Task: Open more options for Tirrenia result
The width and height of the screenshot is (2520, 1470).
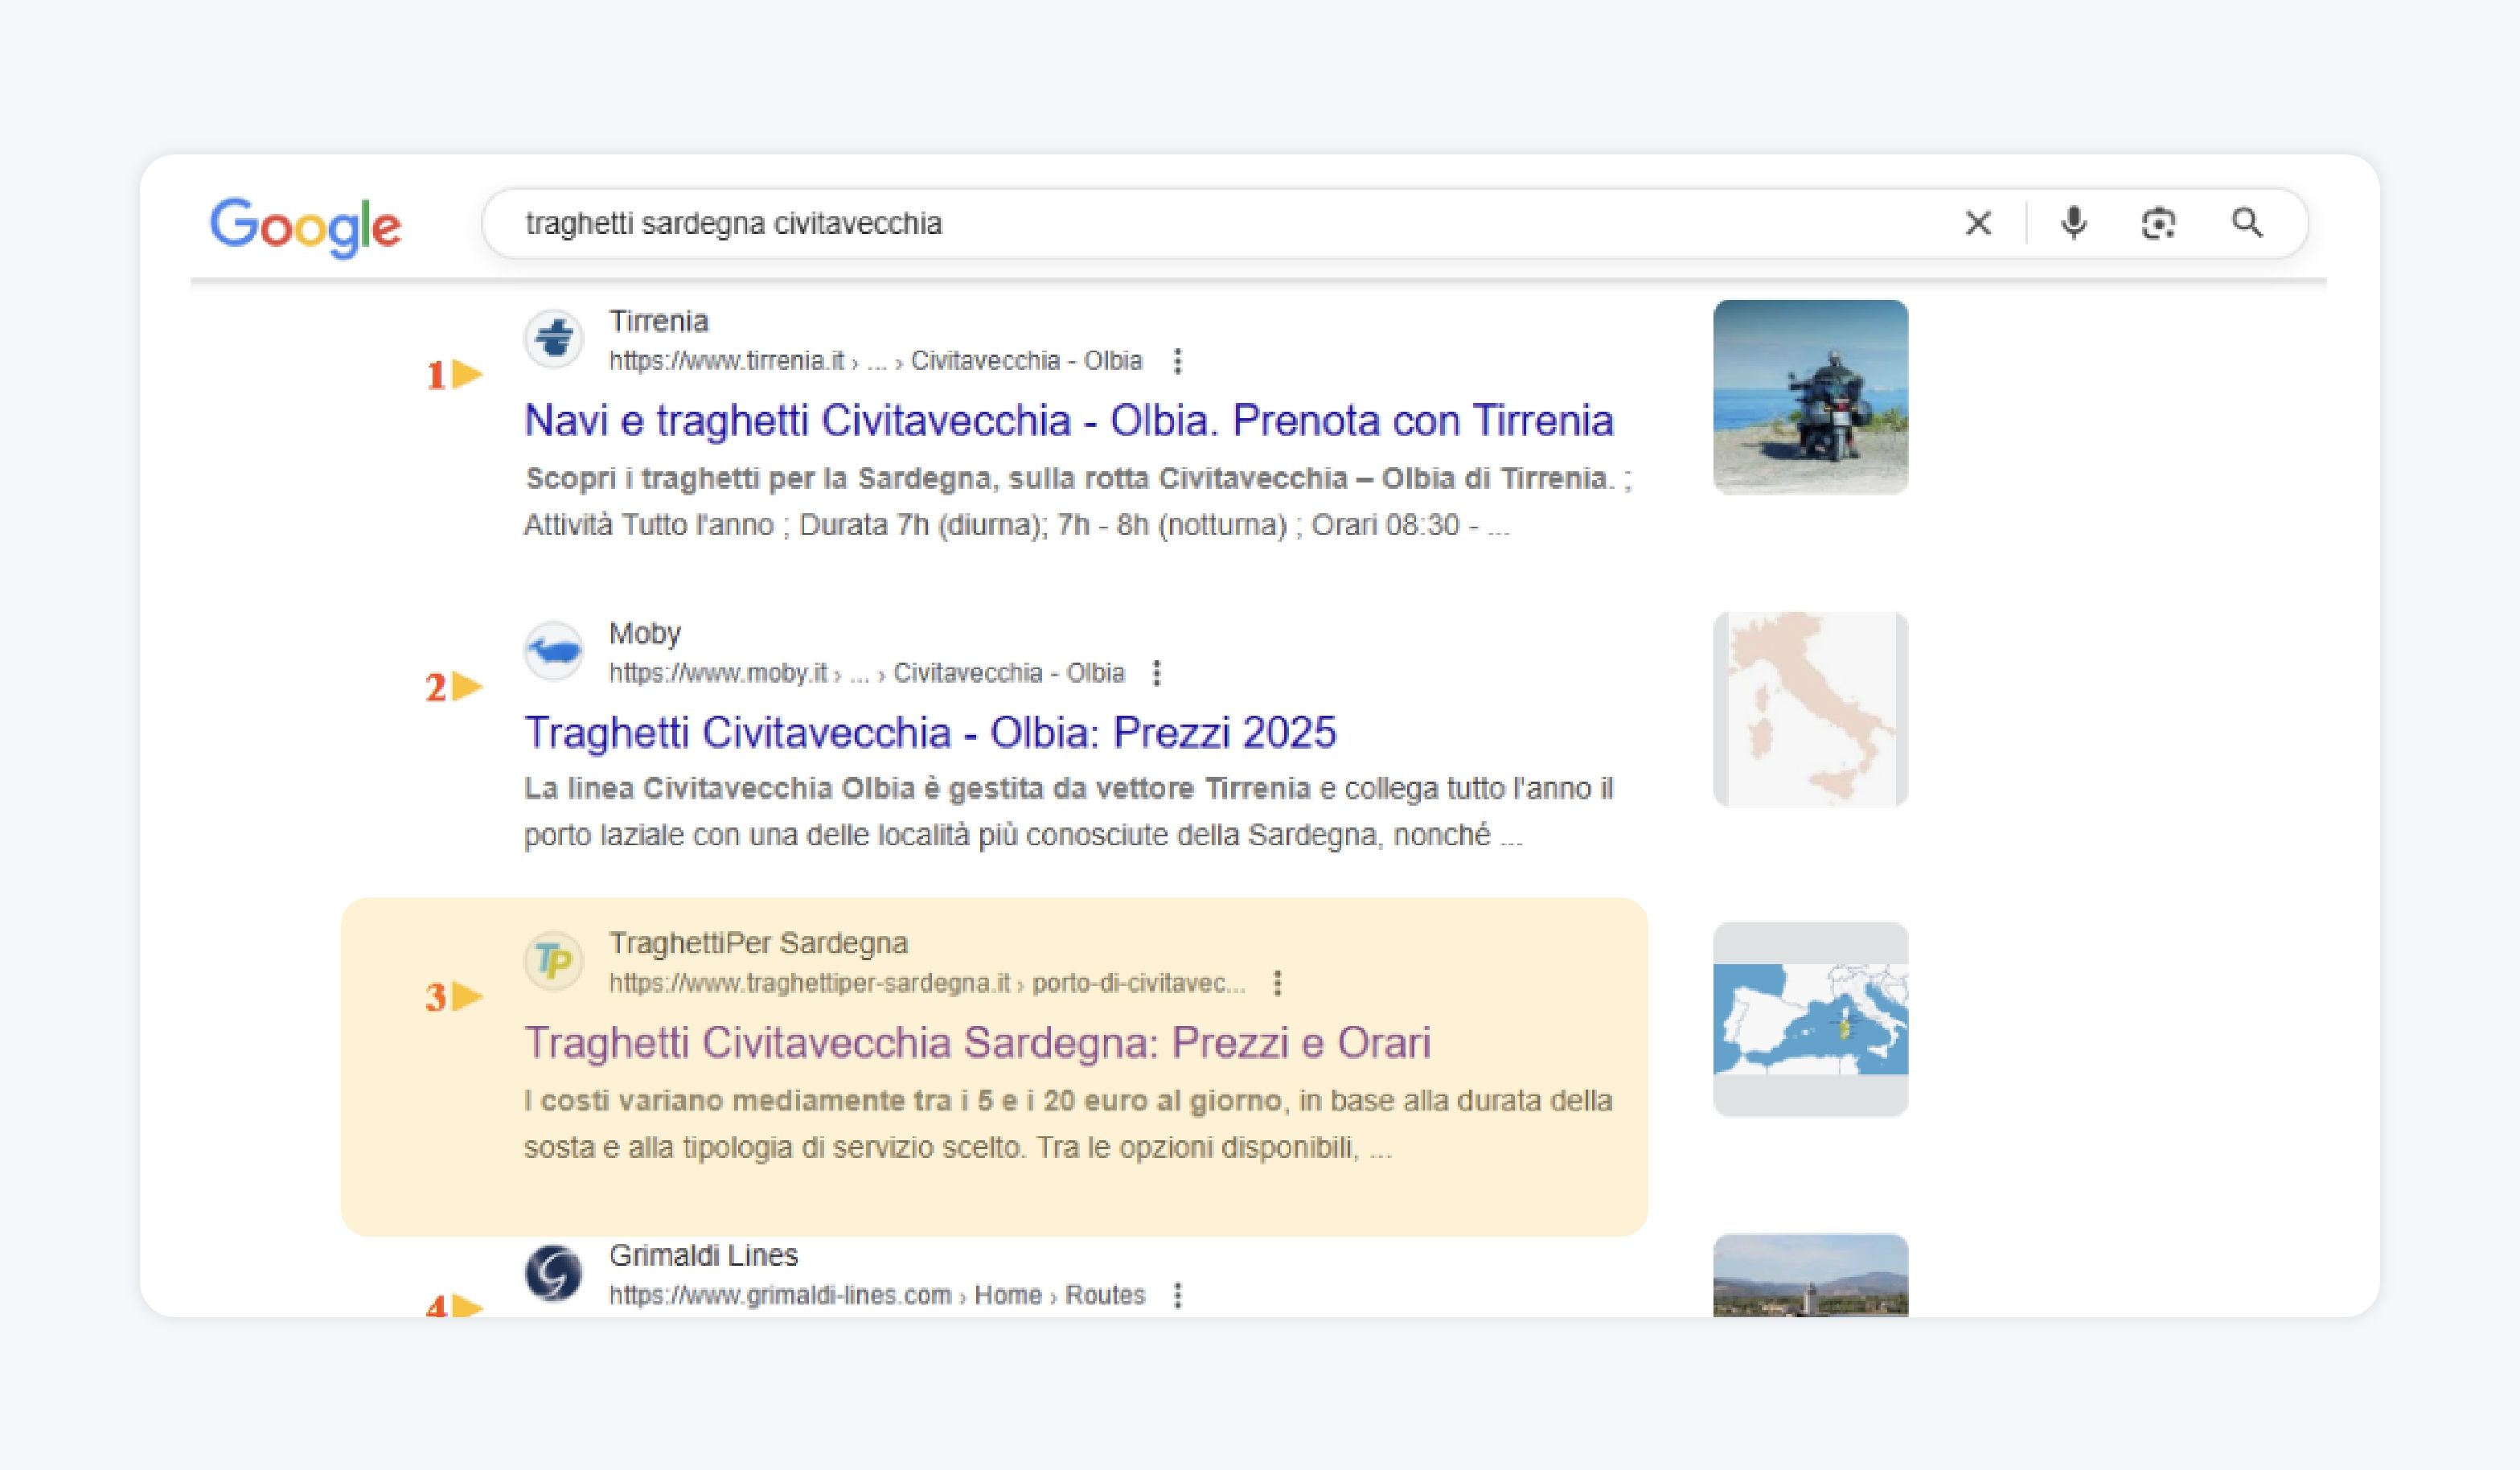Action: [x=1178, y=361]
